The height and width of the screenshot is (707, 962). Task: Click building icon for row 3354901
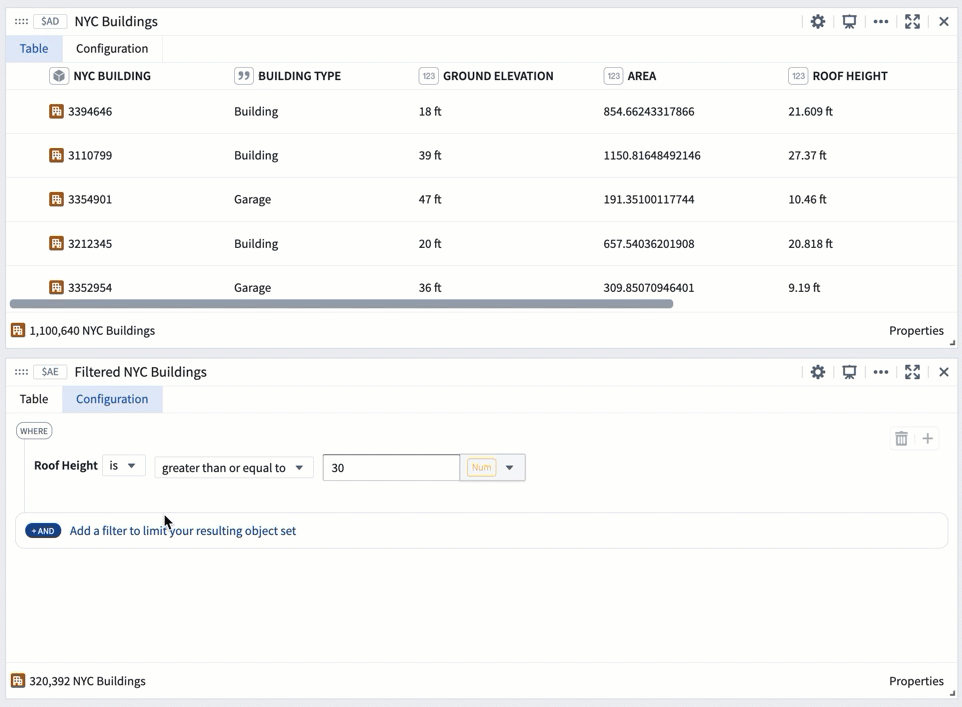(x=56, y=199)
